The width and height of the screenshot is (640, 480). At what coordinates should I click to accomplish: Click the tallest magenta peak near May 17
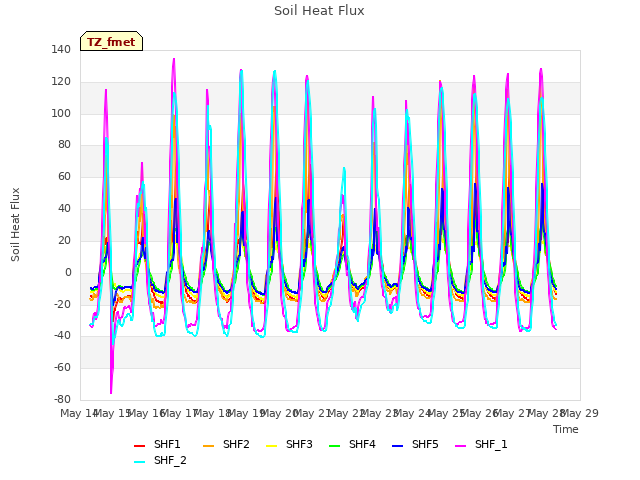(x=174, y=59)
